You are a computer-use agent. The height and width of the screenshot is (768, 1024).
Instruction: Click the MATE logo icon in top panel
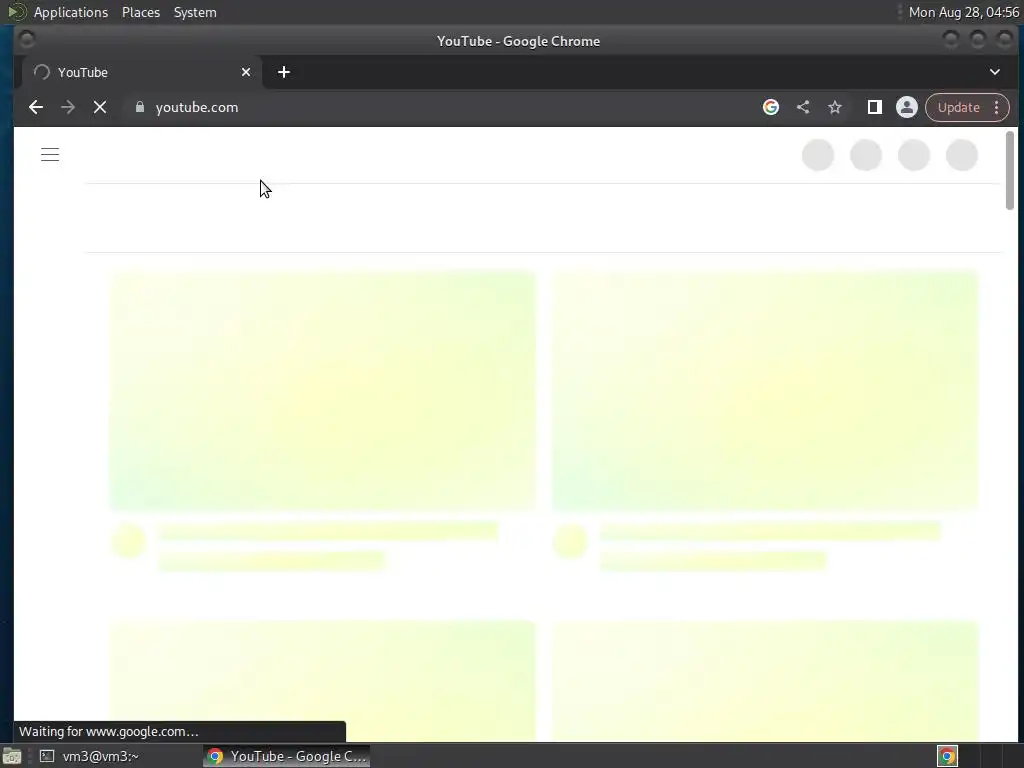point(16,12)
